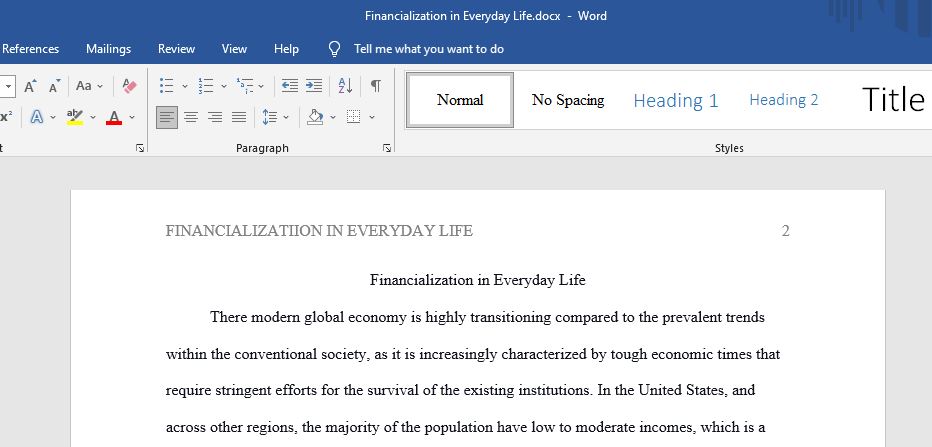
Task: Expand Text Effects dropdown arrow
Action: point(53,118)
